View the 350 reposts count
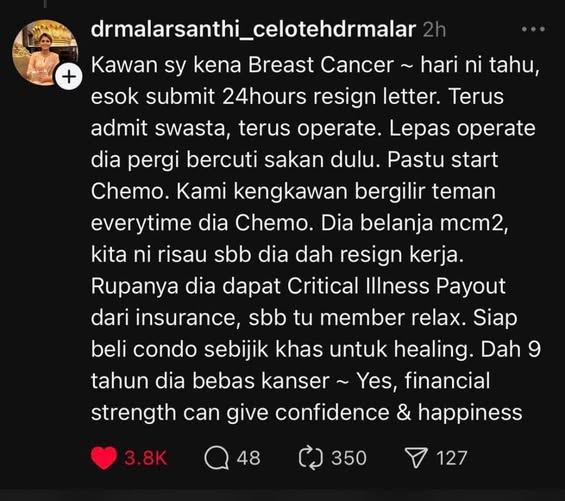Screen dimensions: 565x501 click(349, 458)
